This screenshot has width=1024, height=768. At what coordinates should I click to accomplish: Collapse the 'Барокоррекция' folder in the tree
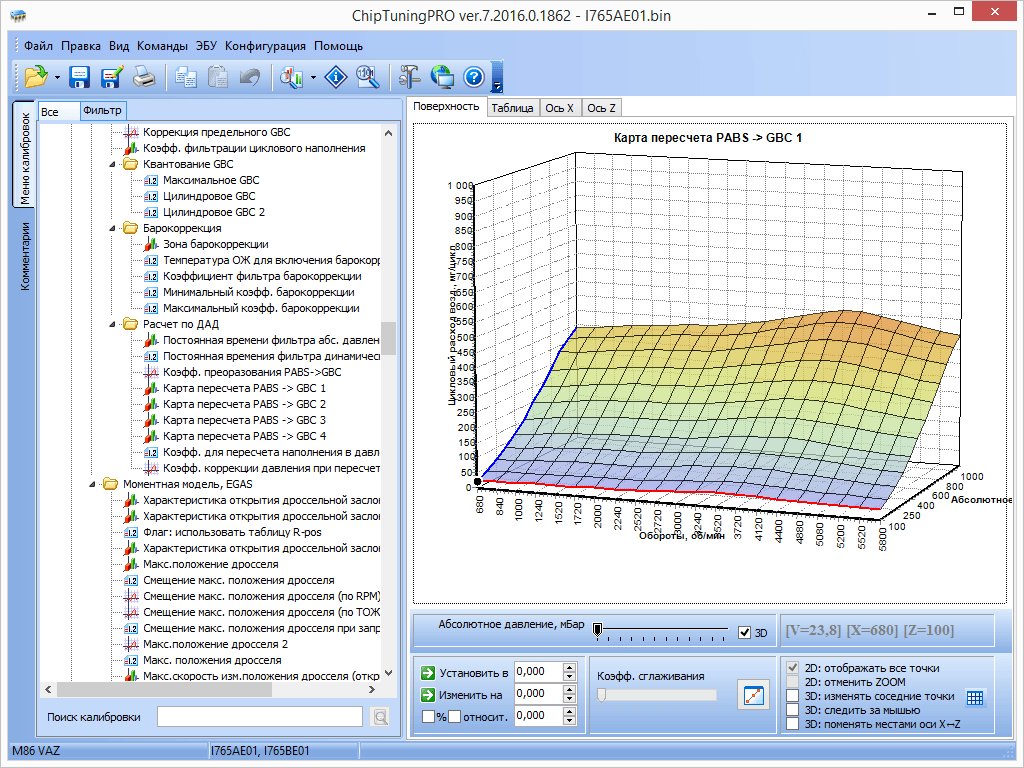[x=112, y=228]
